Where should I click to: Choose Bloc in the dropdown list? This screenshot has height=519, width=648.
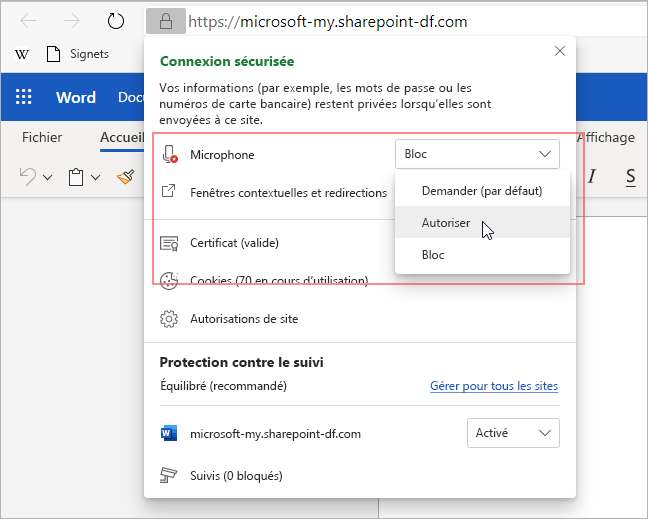pos(482,255)
